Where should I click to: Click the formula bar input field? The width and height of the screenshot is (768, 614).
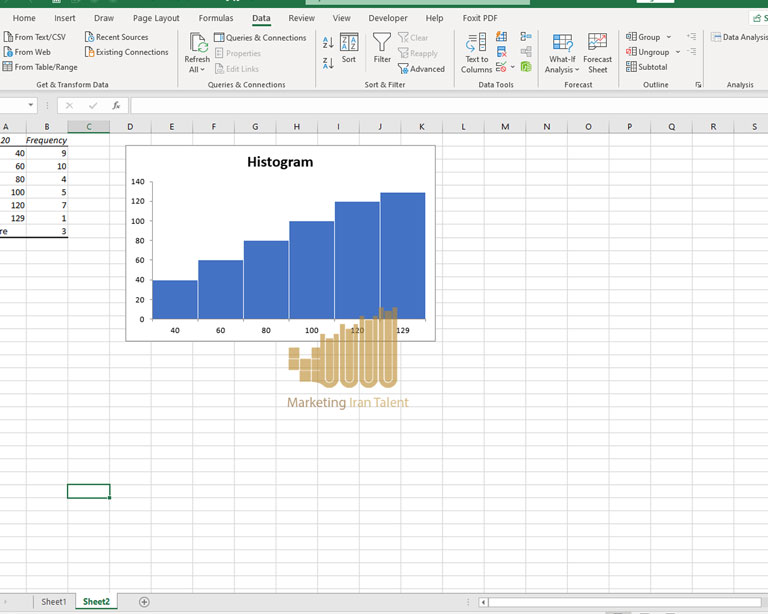(x=440, y=106)
